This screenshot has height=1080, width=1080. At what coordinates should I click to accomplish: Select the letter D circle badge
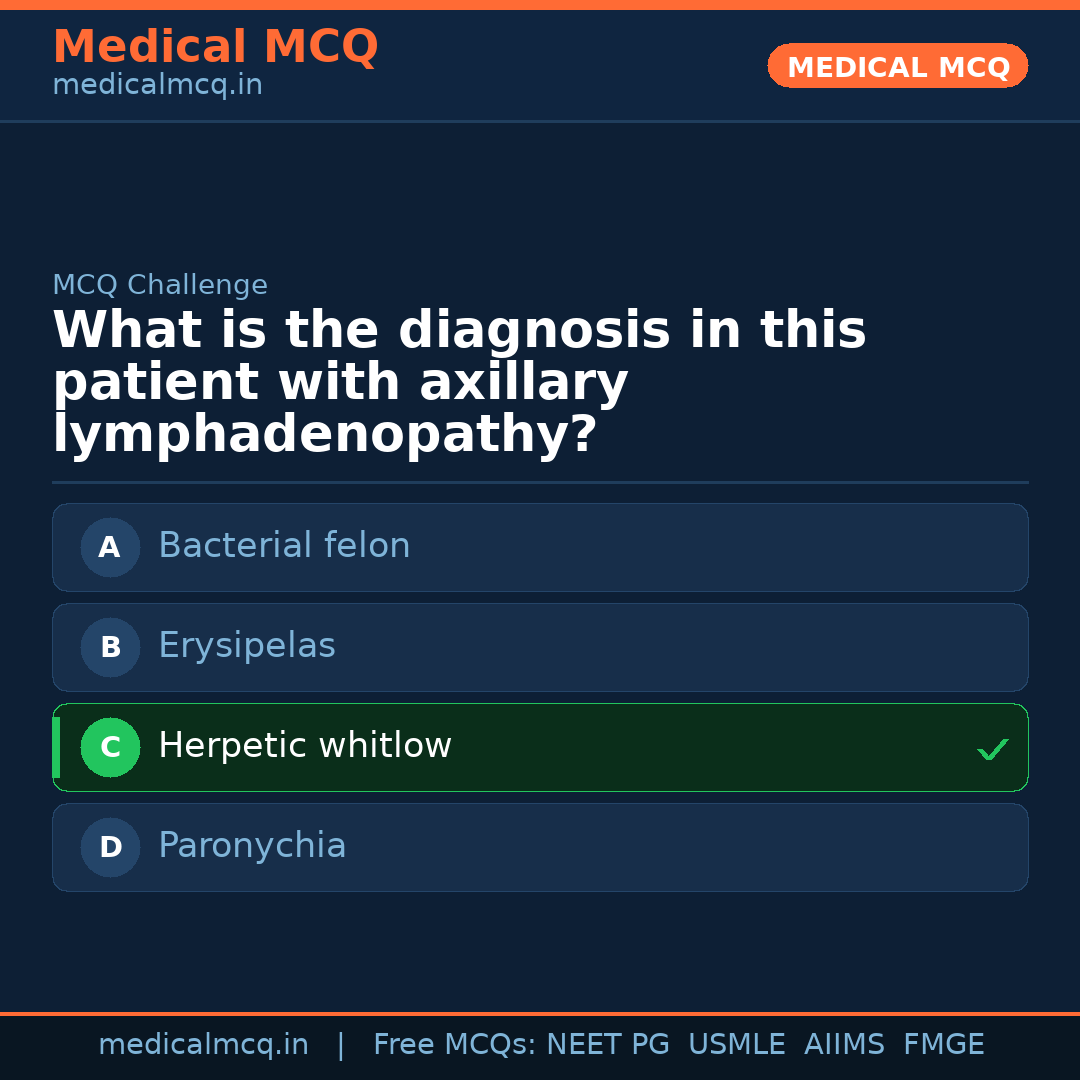click(x=110, y=847)
